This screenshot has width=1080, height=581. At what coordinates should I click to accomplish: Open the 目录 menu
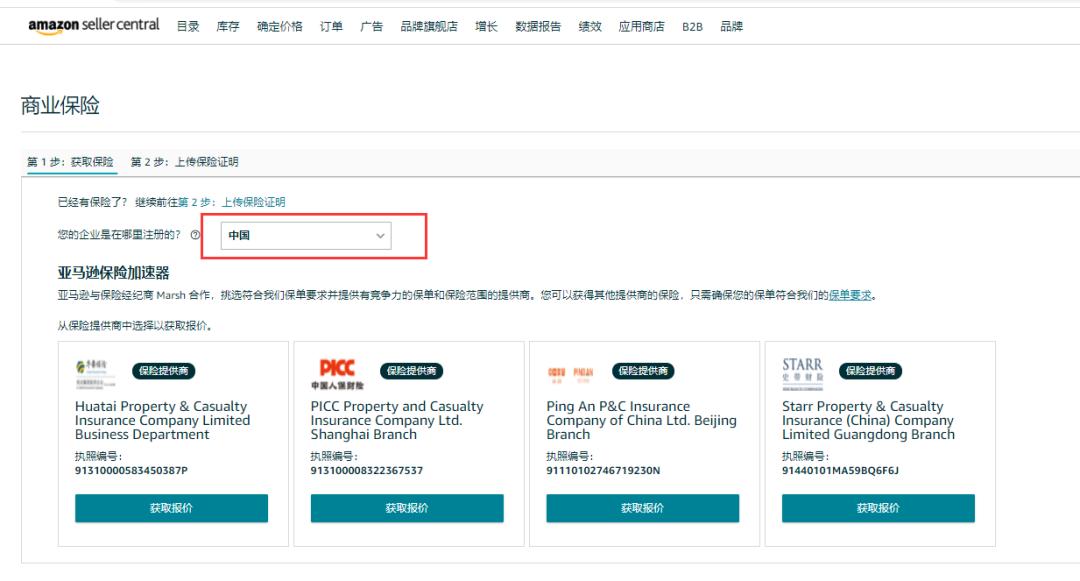pos(188,27)
